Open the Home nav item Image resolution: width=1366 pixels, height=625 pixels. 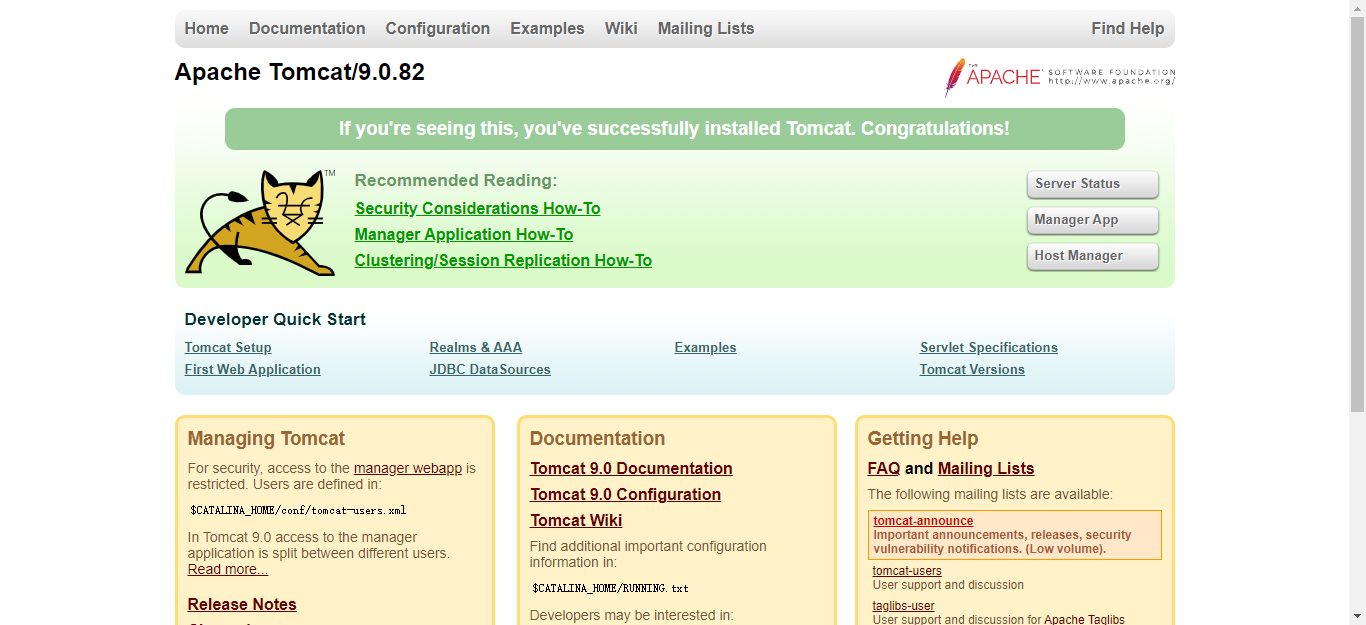207,28
